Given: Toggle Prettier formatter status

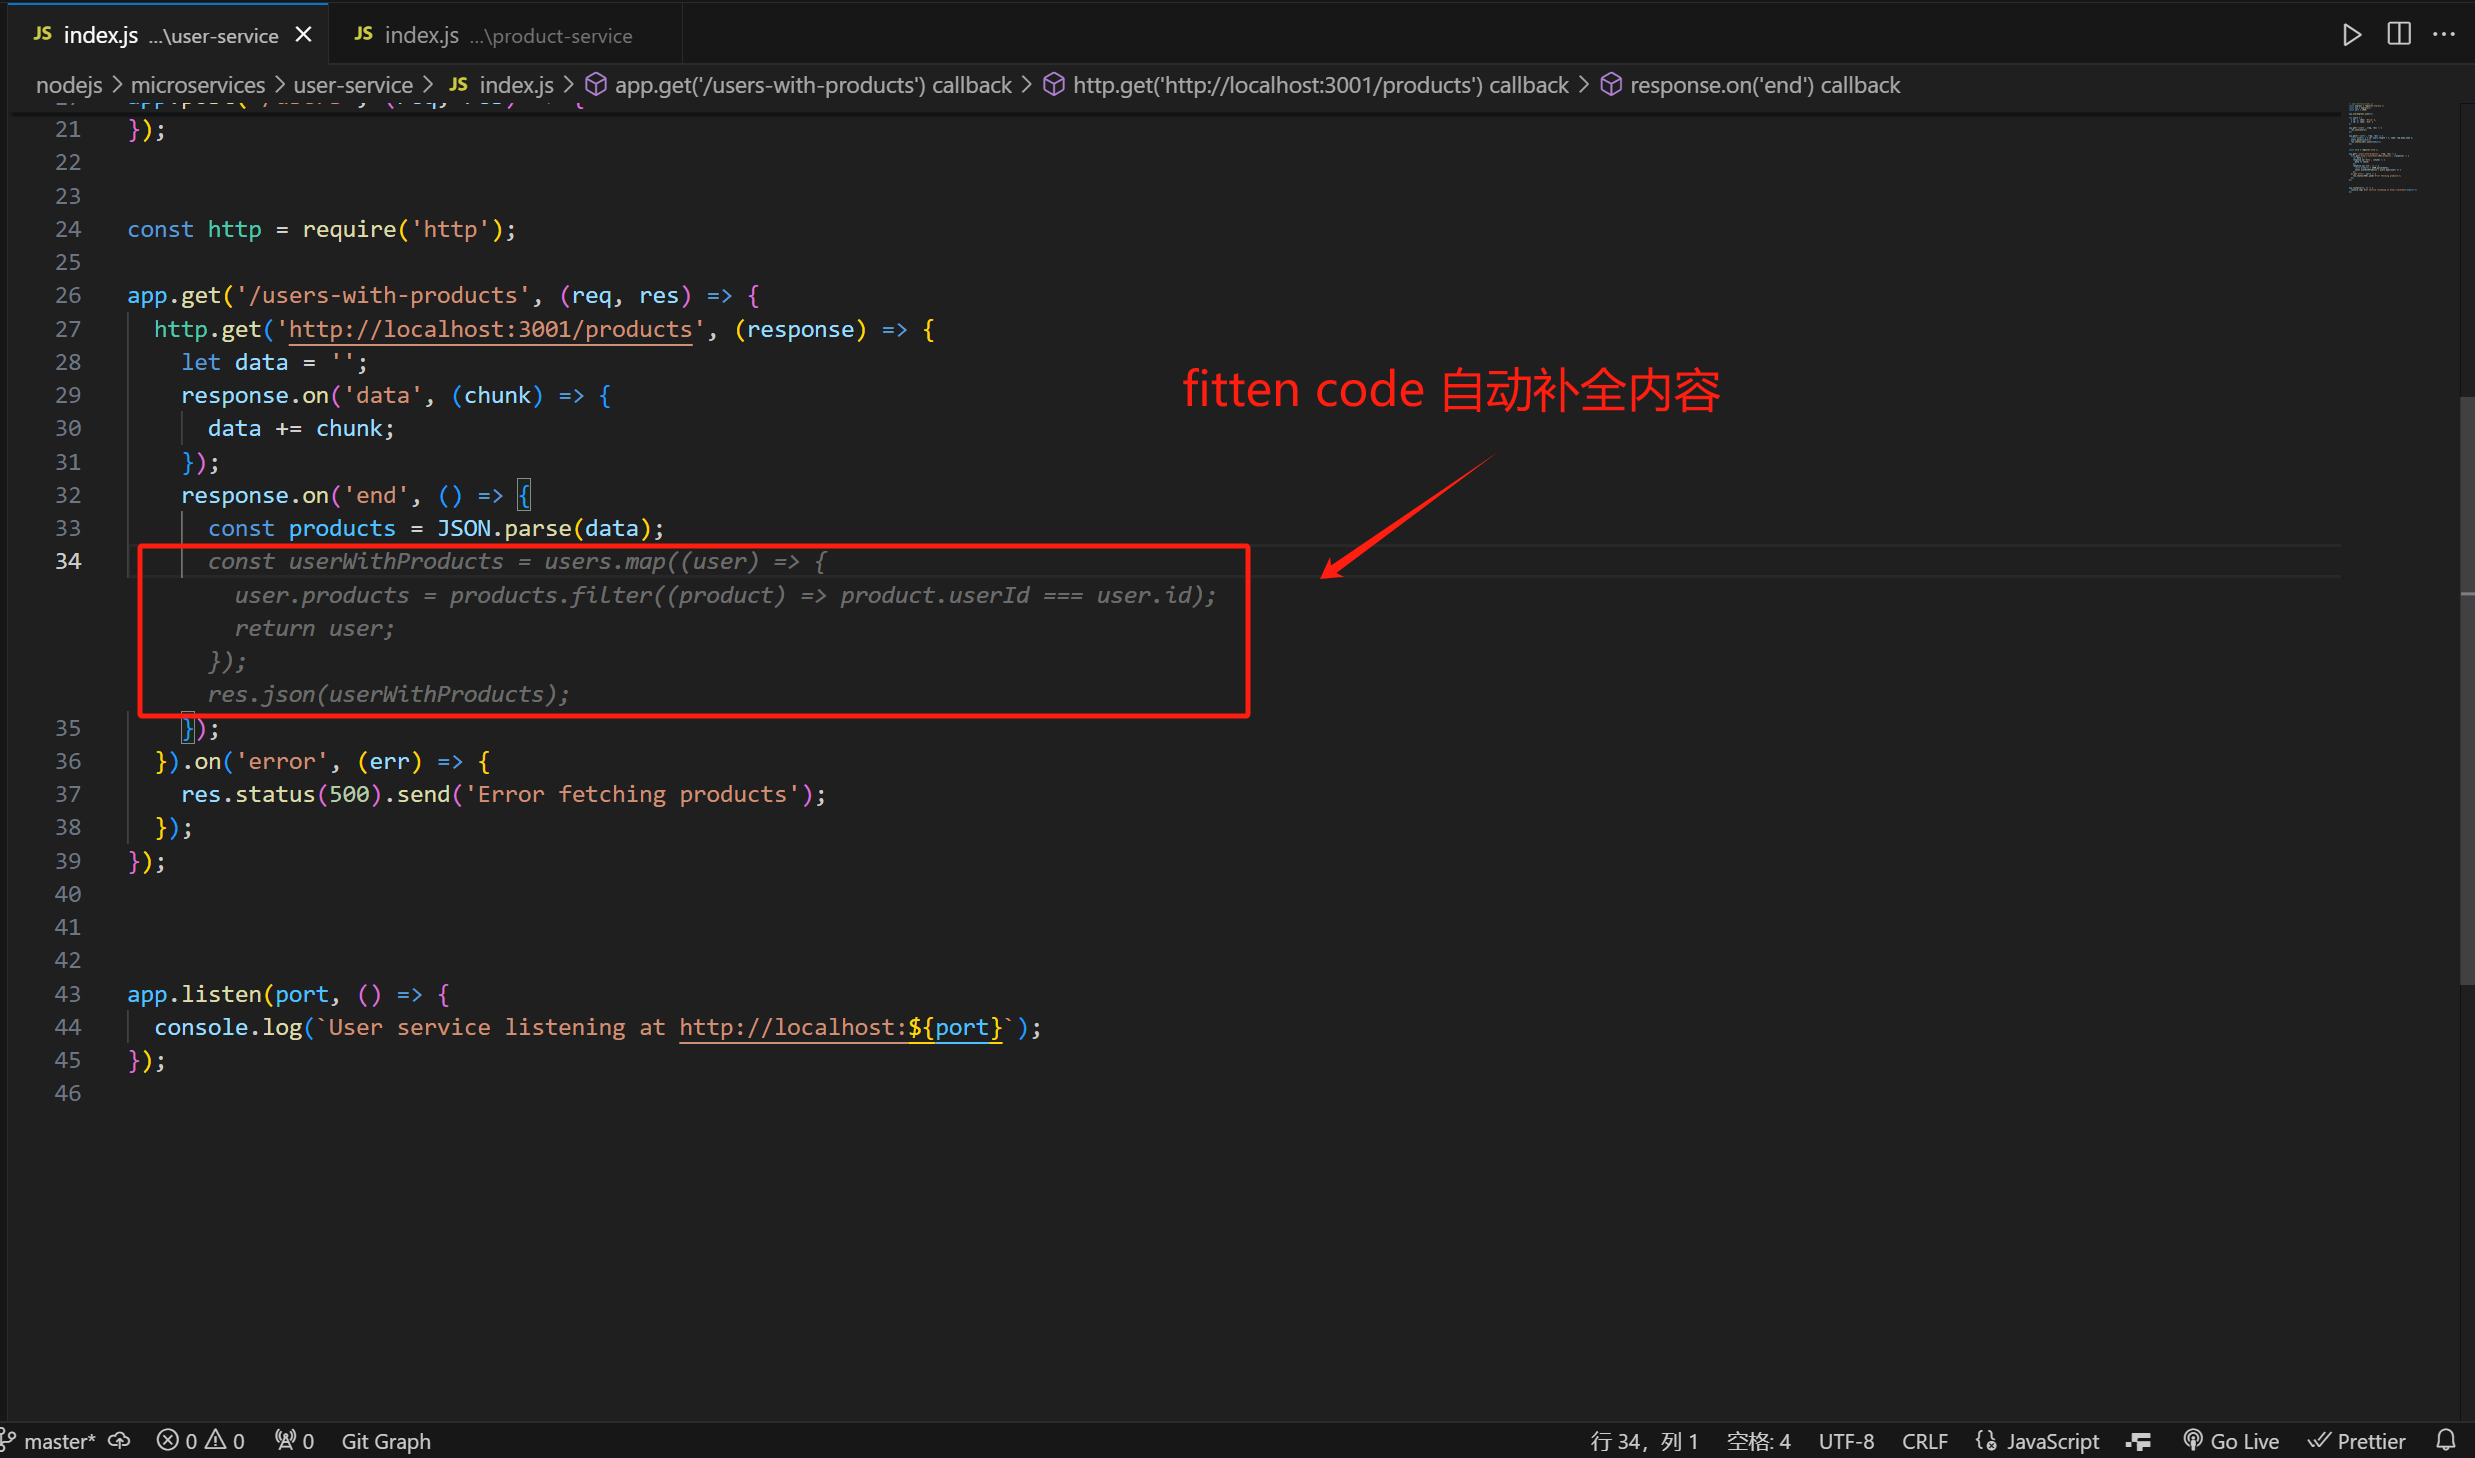Looking at the screenshot, I should [x=2357, y=1441].
